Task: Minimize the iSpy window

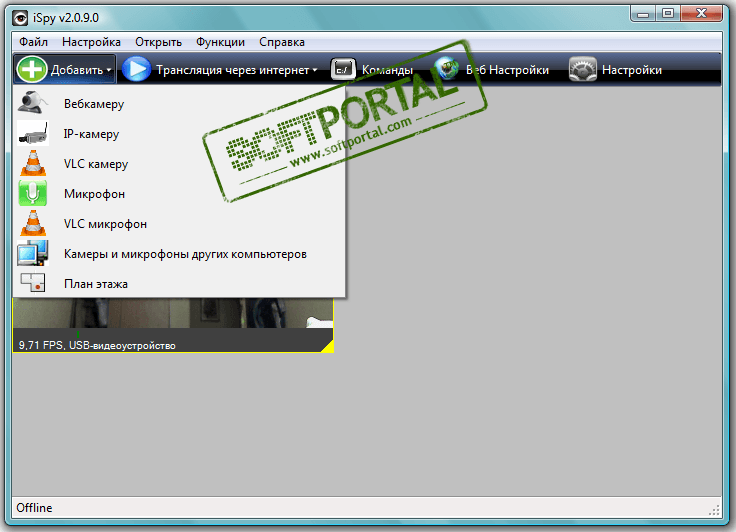Action: coord(643,14)
